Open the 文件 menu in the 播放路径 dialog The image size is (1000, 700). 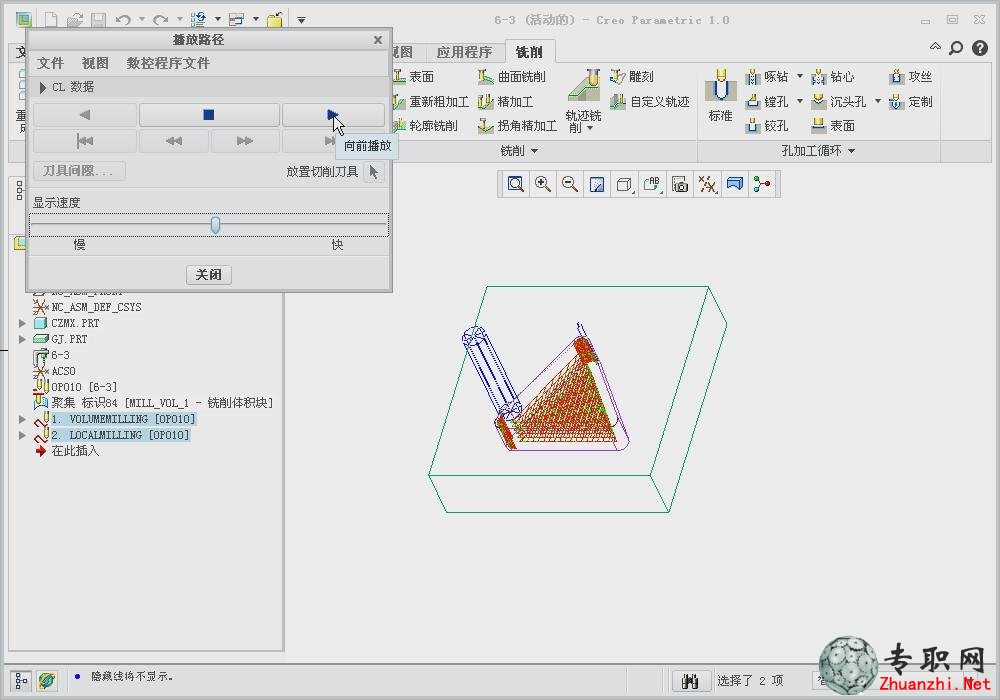pyautogui.click(x=50, y=63)
